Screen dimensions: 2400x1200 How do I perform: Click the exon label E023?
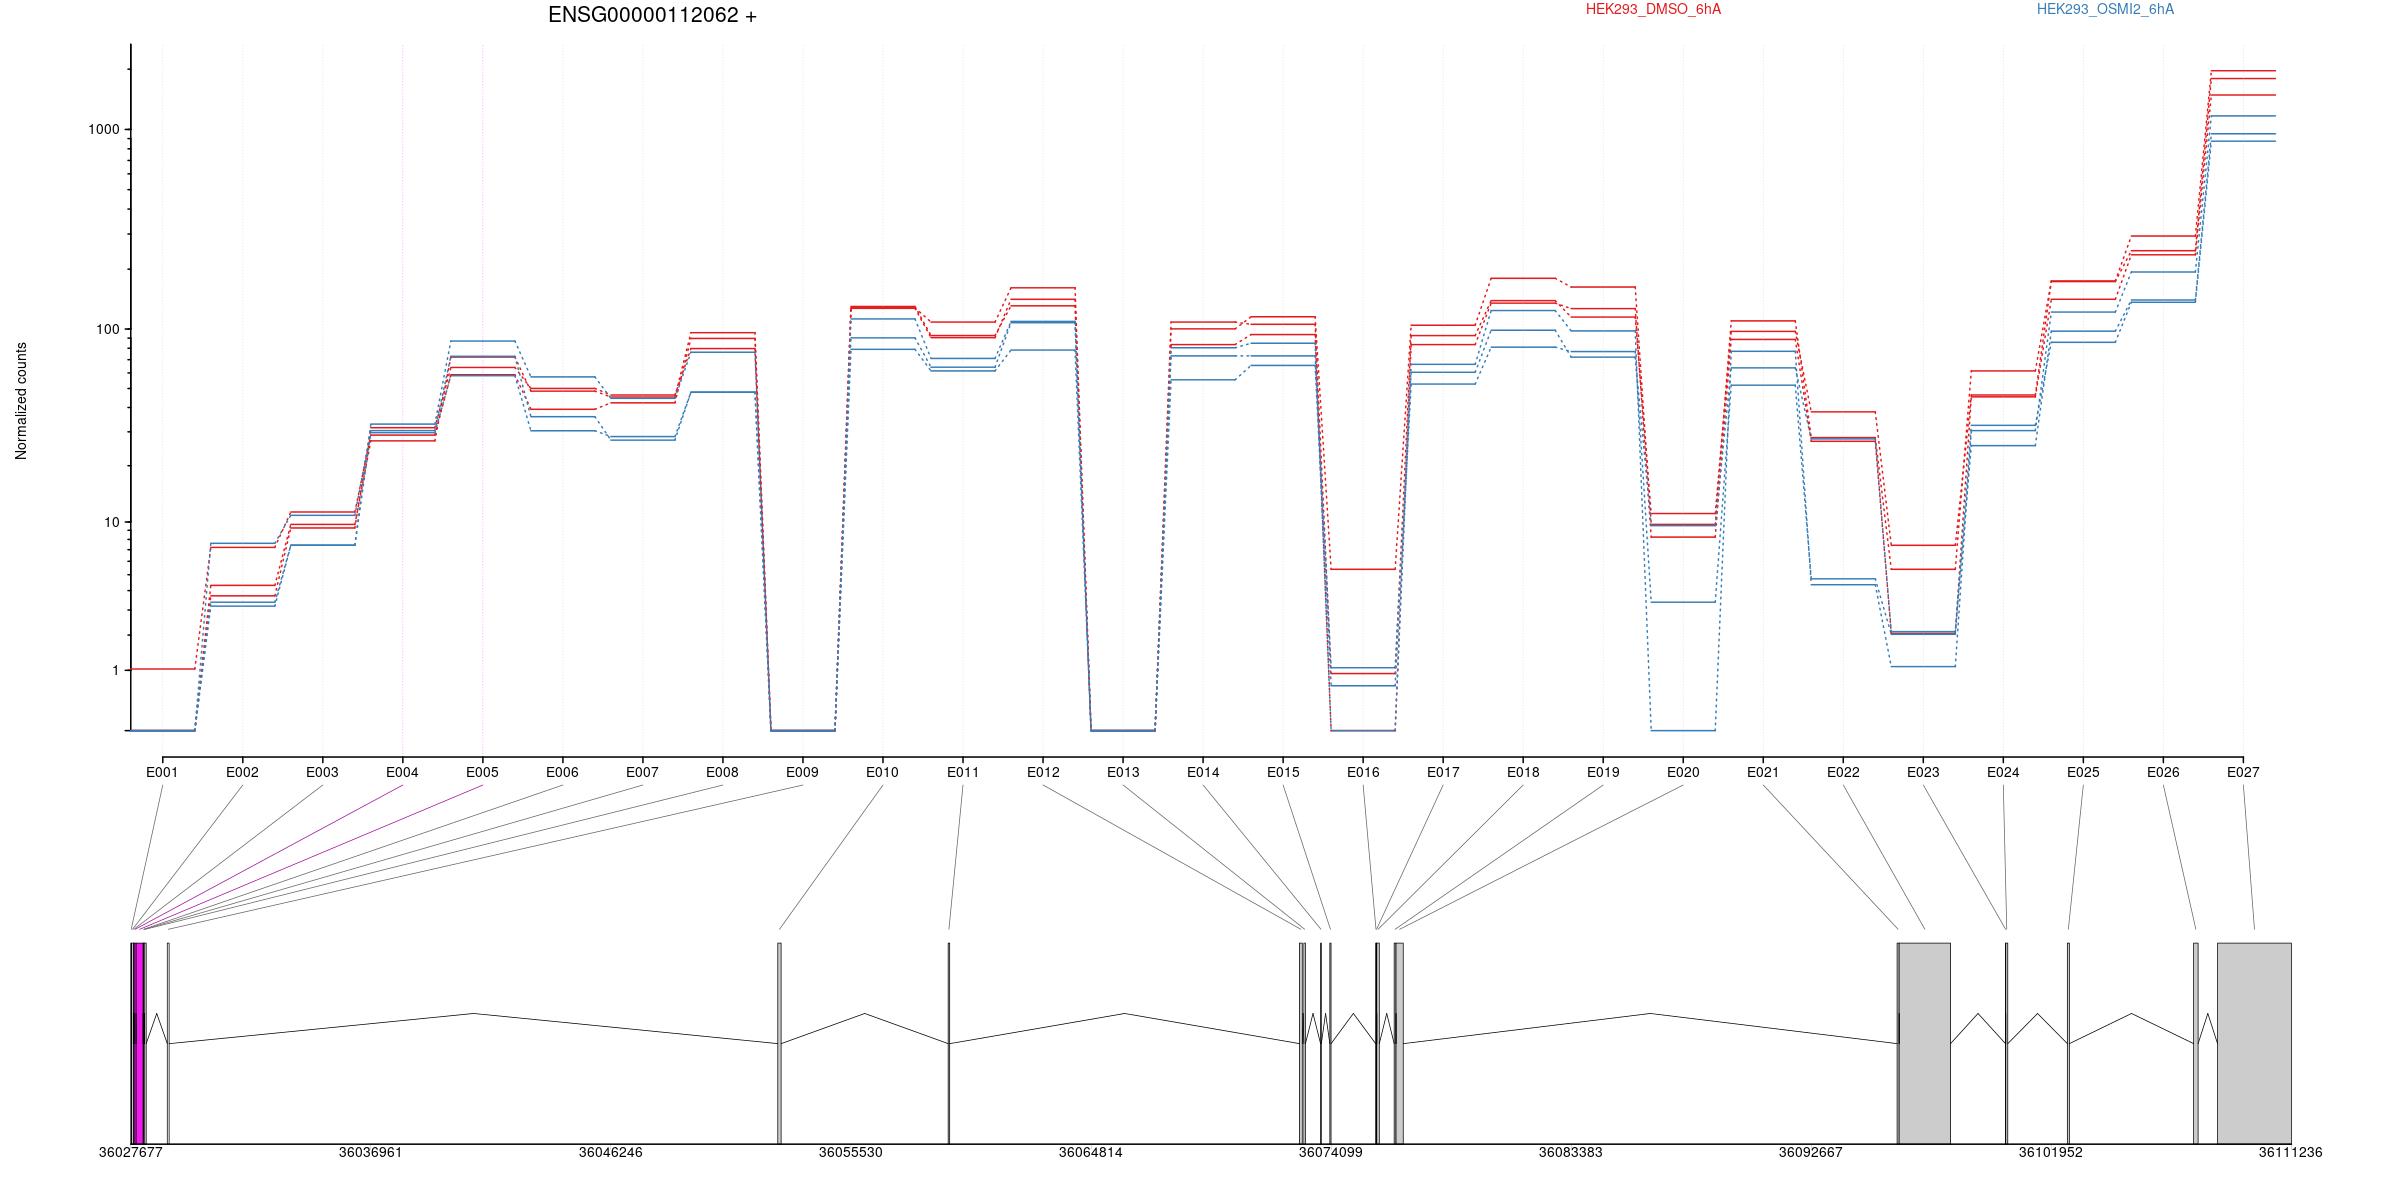click(x=1923, y=772)
